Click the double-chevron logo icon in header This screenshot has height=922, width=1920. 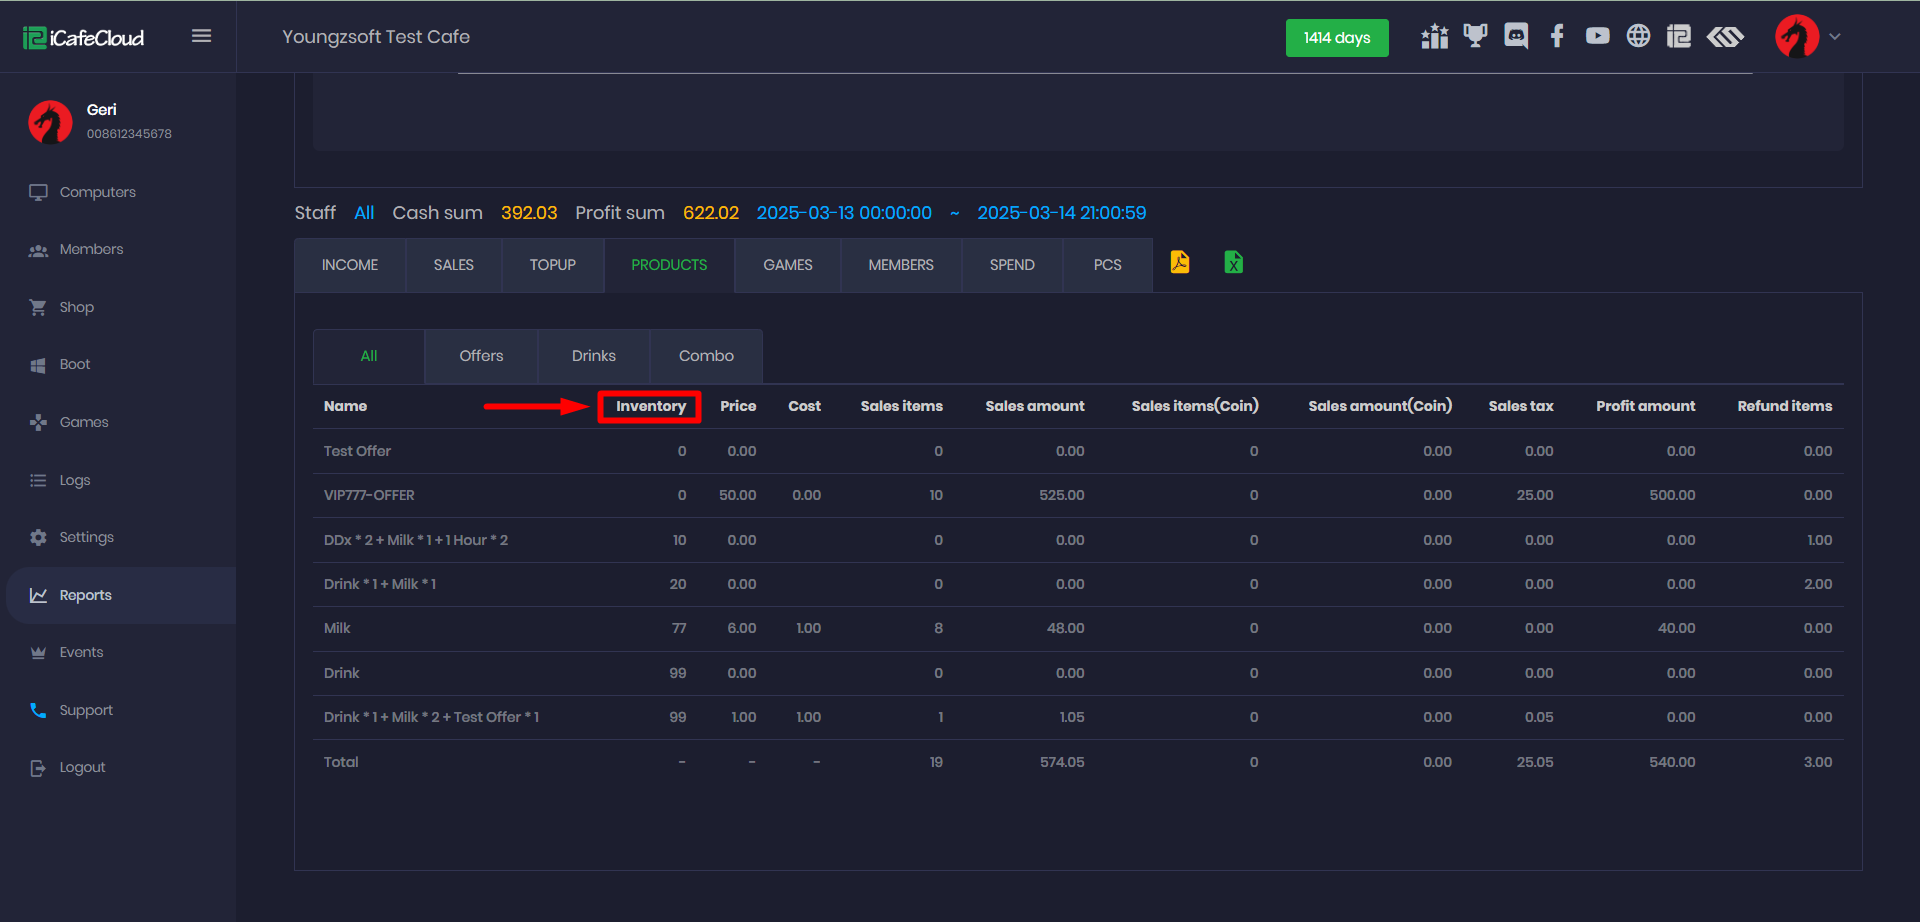pyautogui.click(x=1725, y=37)
